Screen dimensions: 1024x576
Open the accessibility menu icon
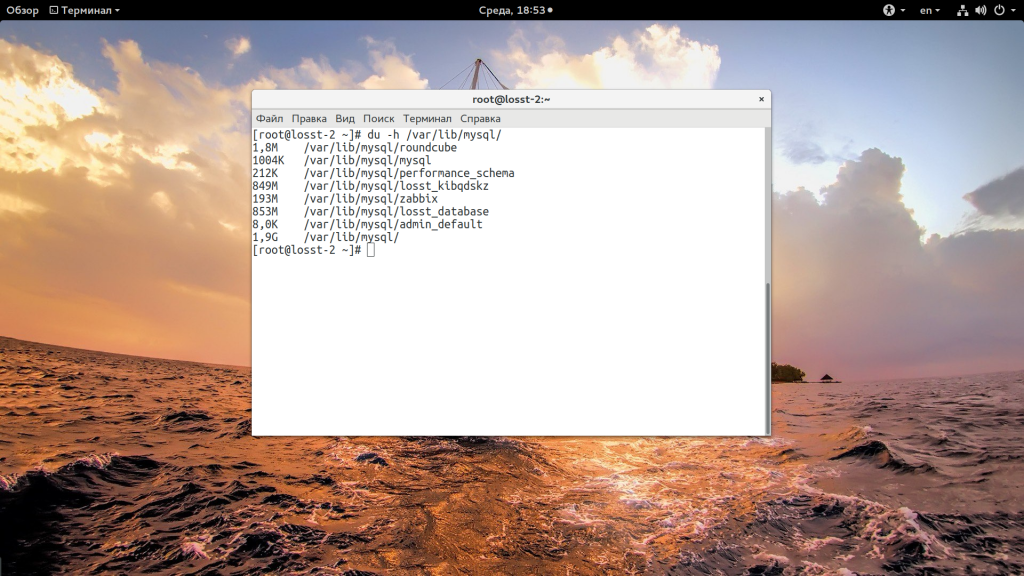pyautogui.click(x=887, y=10)
